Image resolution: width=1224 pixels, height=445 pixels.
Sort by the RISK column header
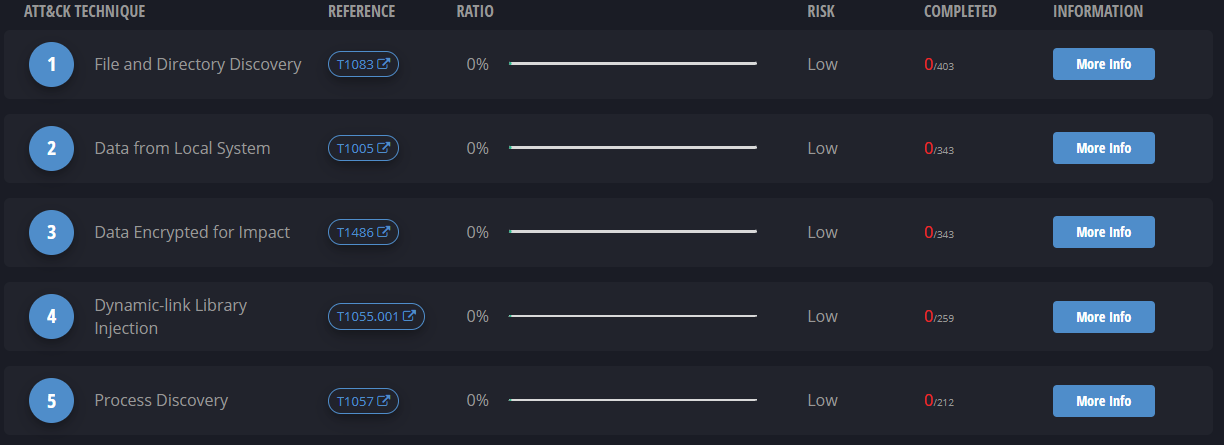[x=821, y=12]
